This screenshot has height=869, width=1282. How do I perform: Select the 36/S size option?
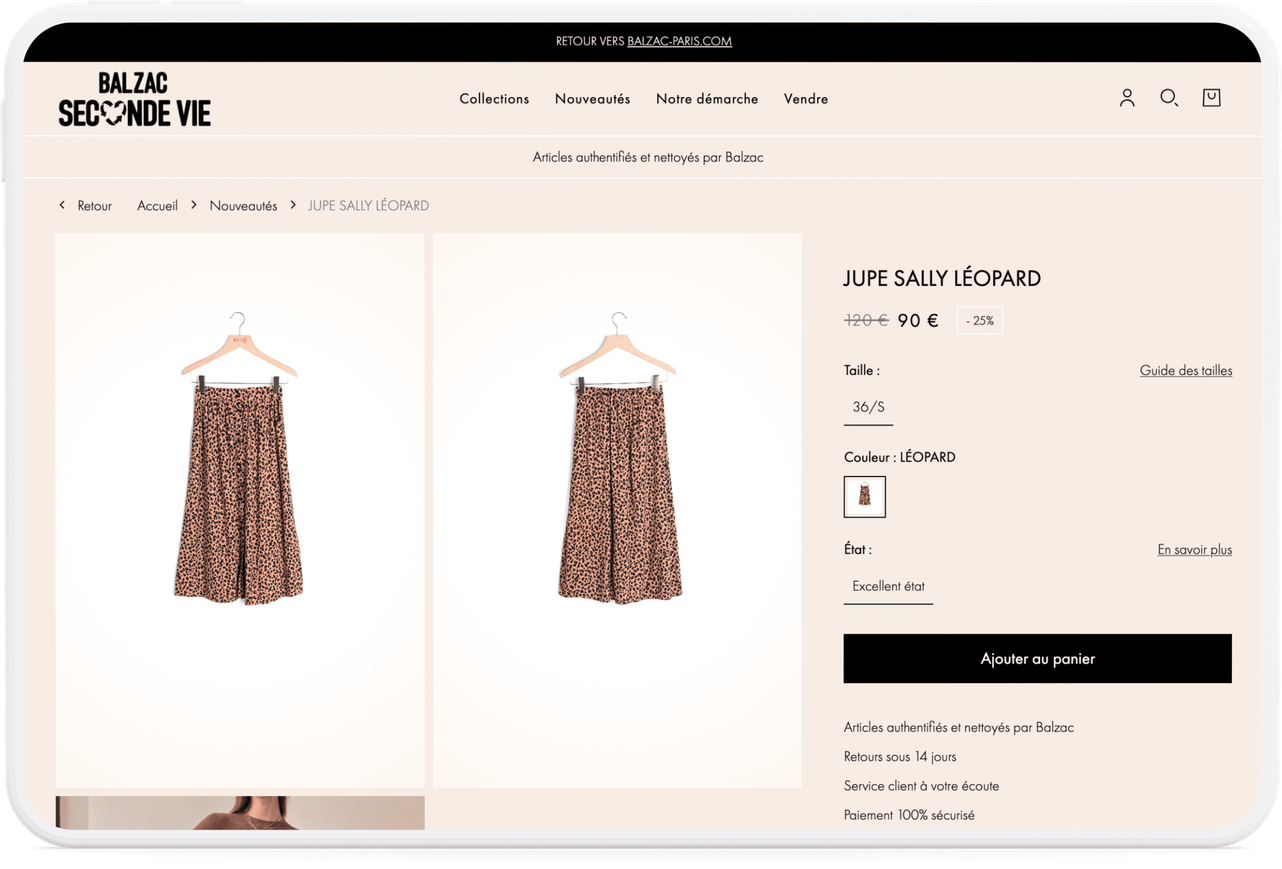pyautogui.click(x=868, y=407)
